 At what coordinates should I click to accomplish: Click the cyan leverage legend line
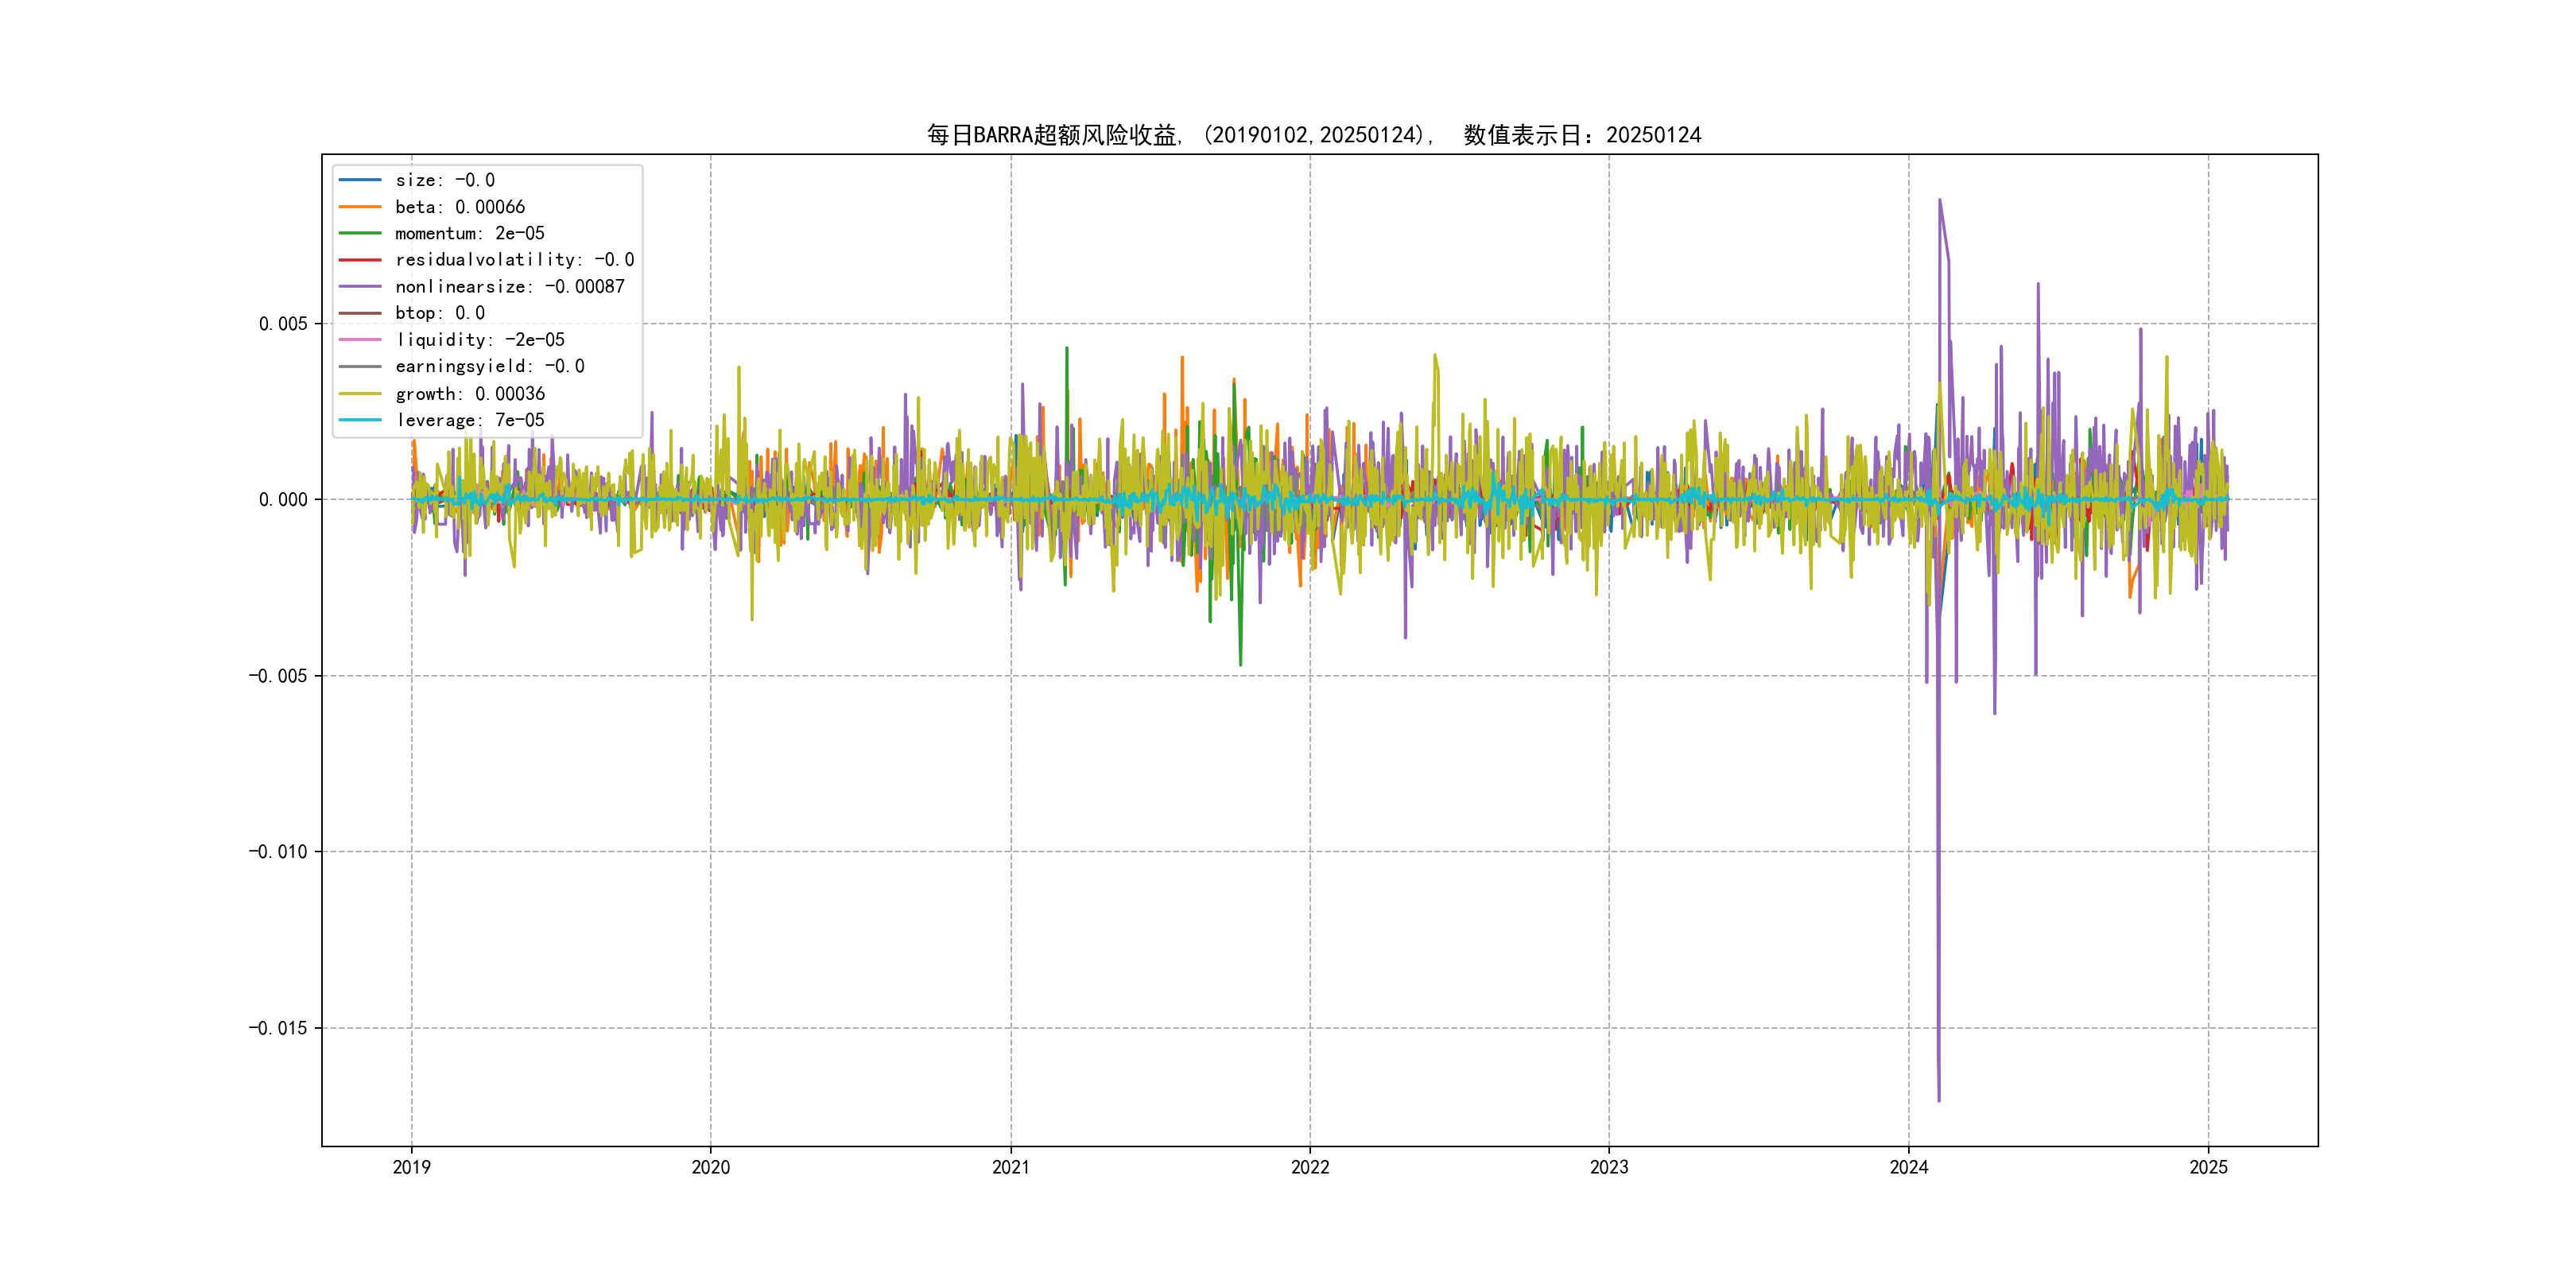pyautogui.click(x=360, y=420)
